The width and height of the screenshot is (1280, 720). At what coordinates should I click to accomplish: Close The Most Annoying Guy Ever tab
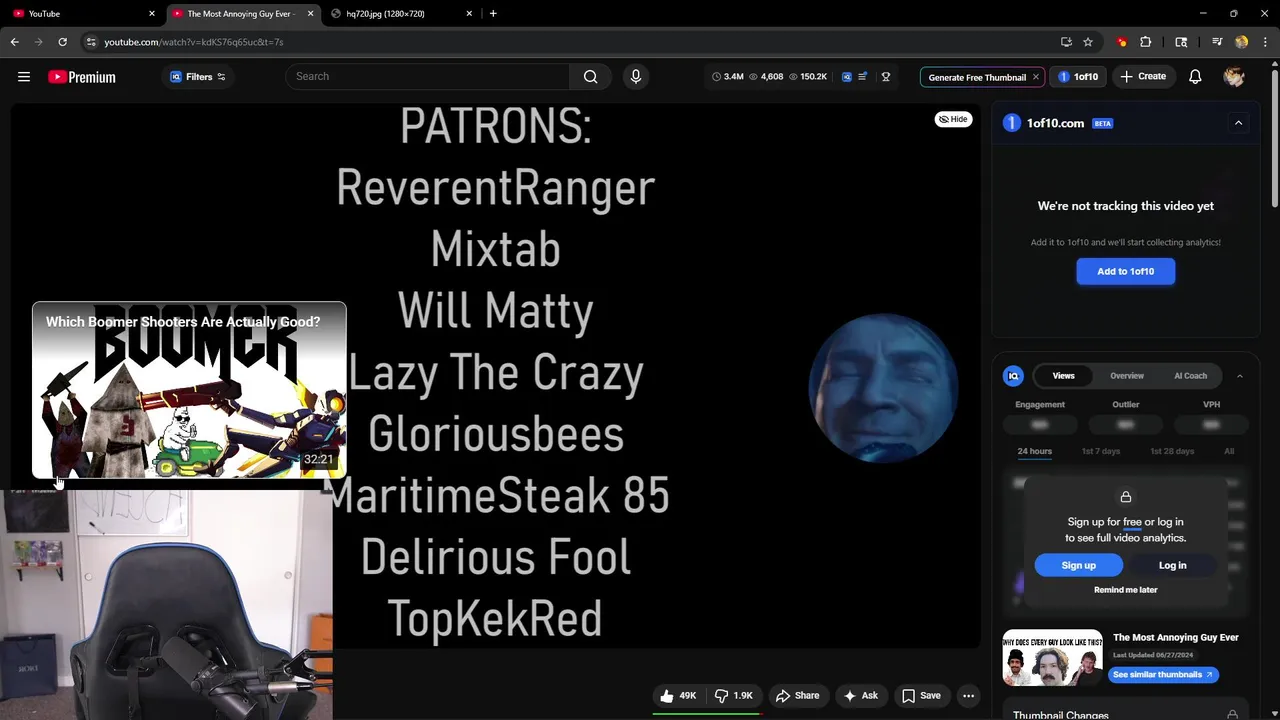[x=310, y=14]
